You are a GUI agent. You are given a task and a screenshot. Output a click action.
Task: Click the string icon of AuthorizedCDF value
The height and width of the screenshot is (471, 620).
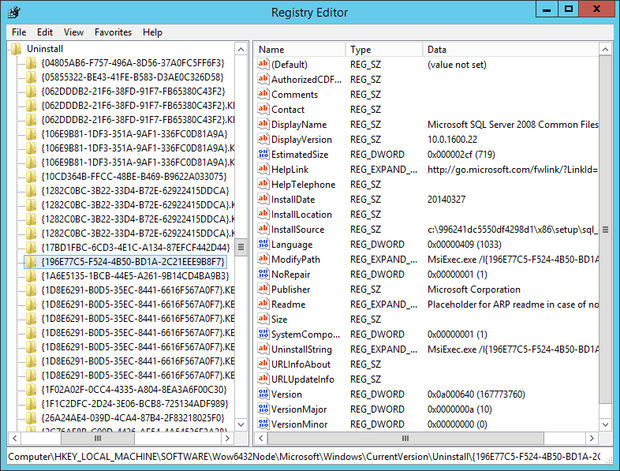(x=263, y=79)
